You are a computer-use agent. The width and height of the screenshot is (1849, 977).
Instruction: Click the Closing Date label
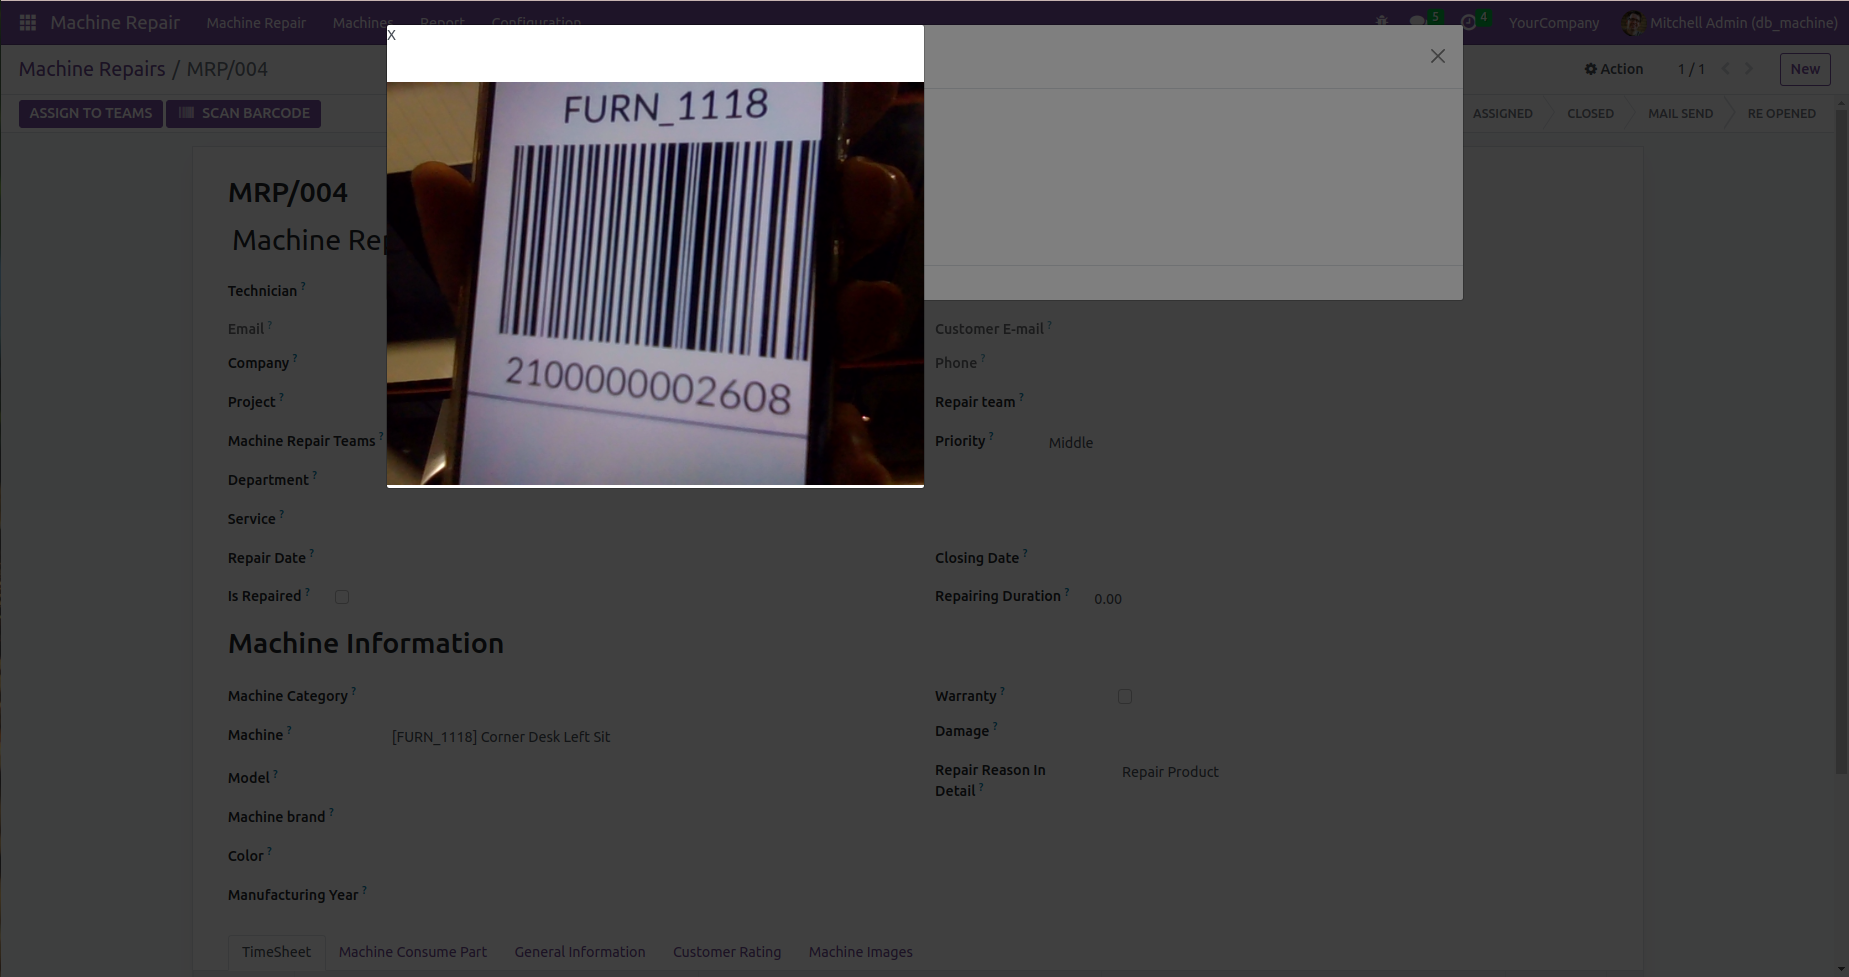[x=977, y=558]
